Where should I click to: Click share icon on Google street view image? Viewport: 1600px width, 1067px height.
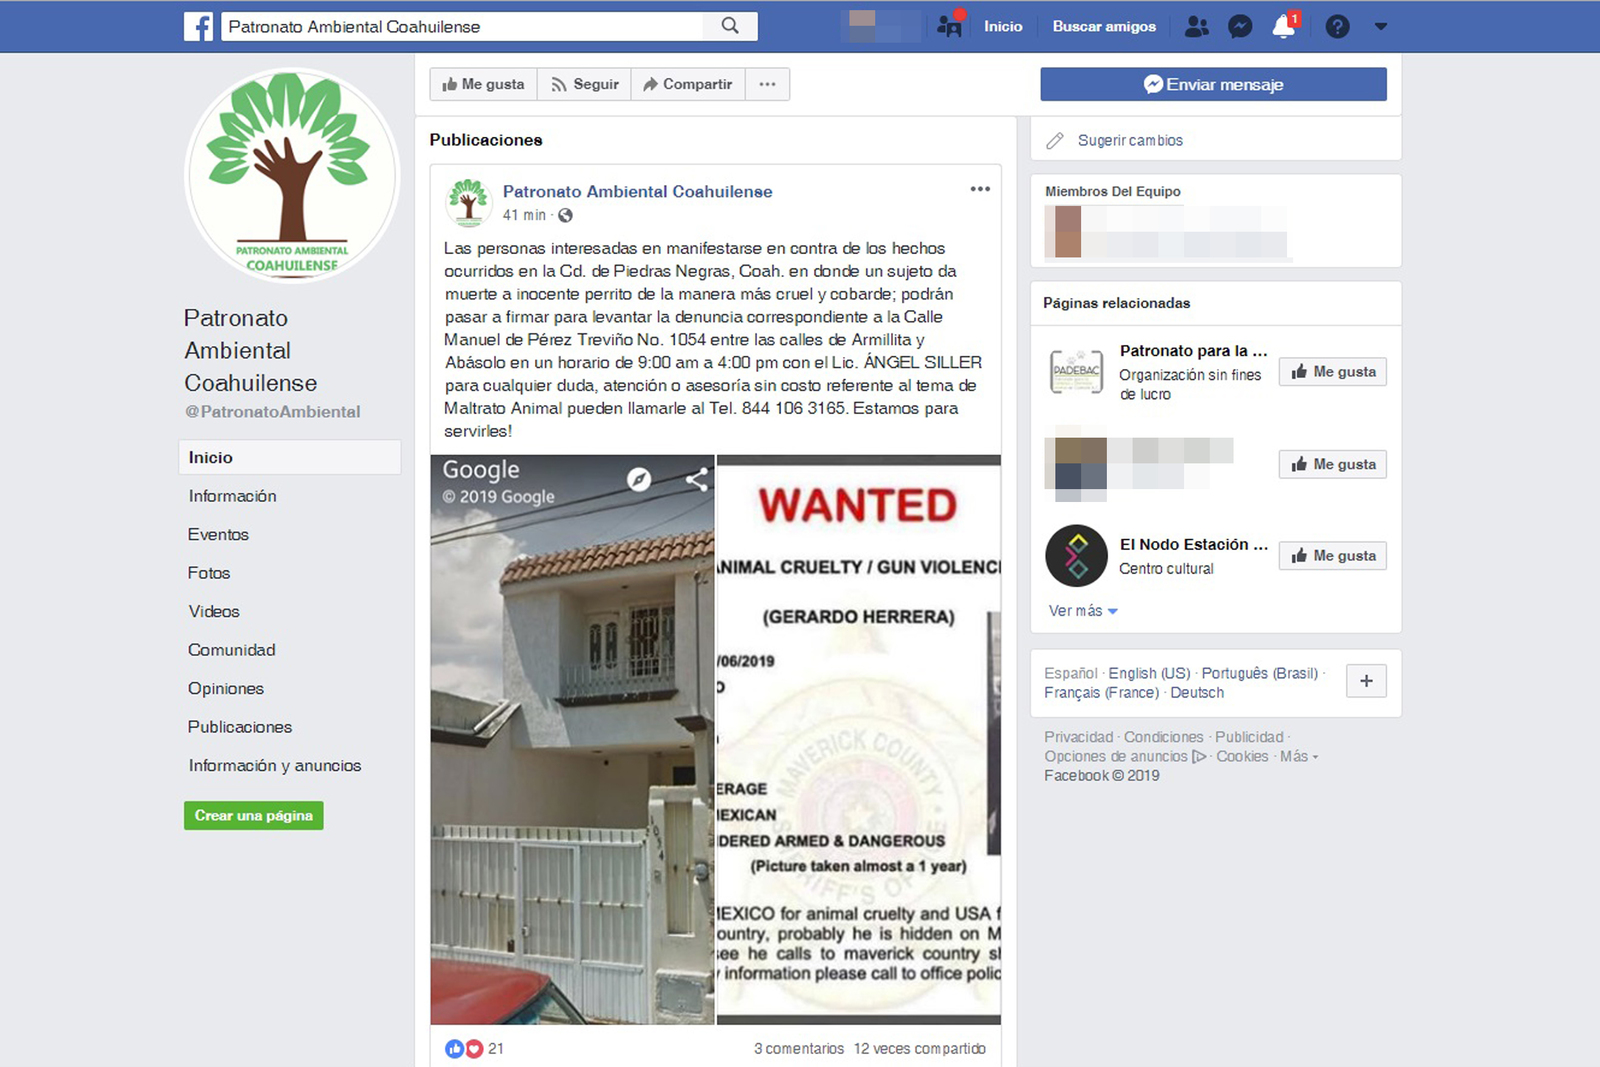(x=697, y=480)
